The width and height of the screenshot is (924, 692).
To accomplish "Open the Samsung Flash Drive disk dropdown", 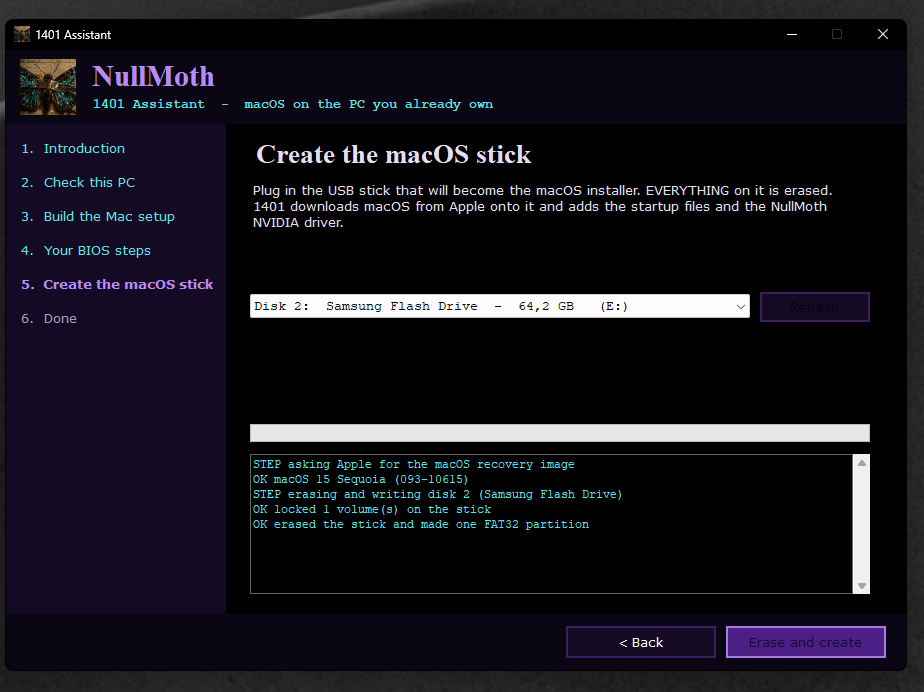I will pos(500,306).
